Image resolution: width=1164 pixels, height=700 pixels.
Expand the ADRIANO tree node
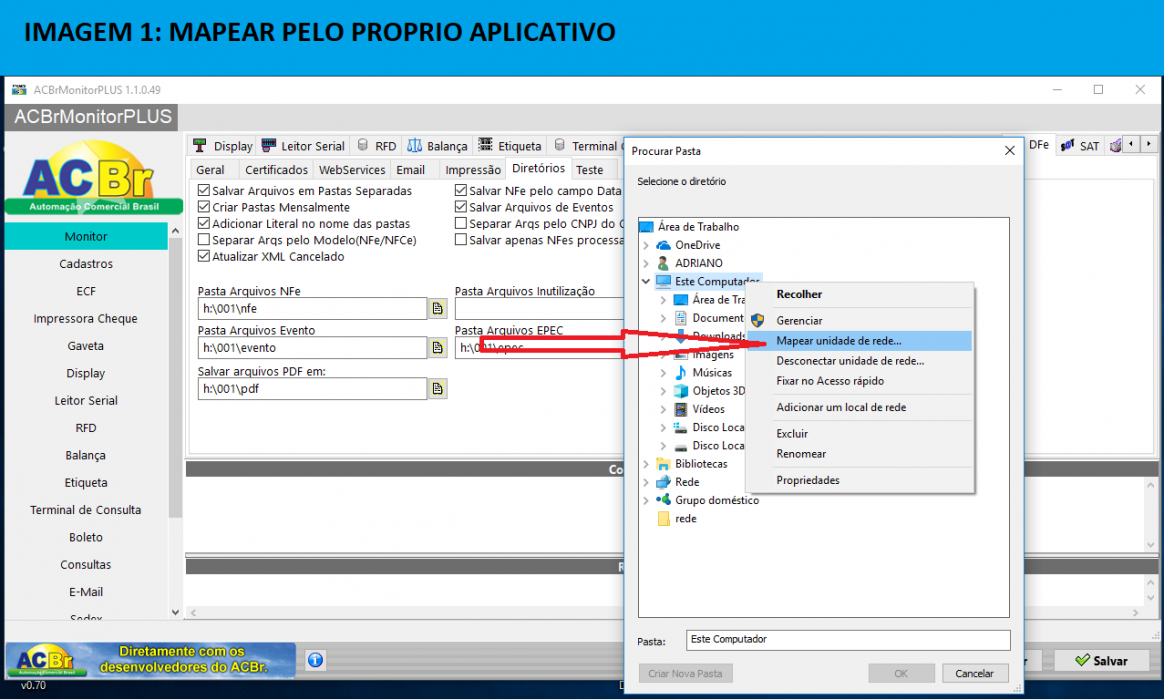point(646,263)
